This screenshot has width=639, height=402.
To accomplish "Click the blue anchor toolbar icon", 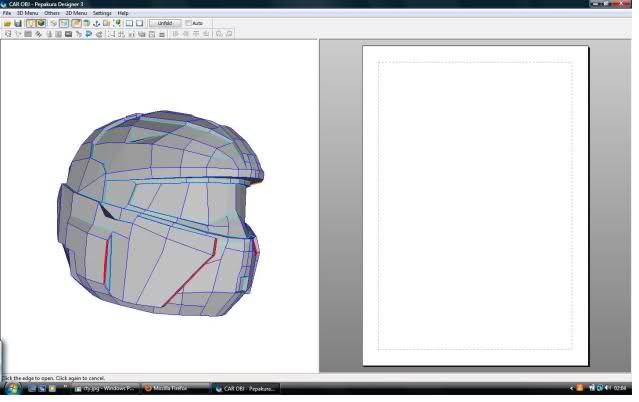I will (x=97, y=23).
